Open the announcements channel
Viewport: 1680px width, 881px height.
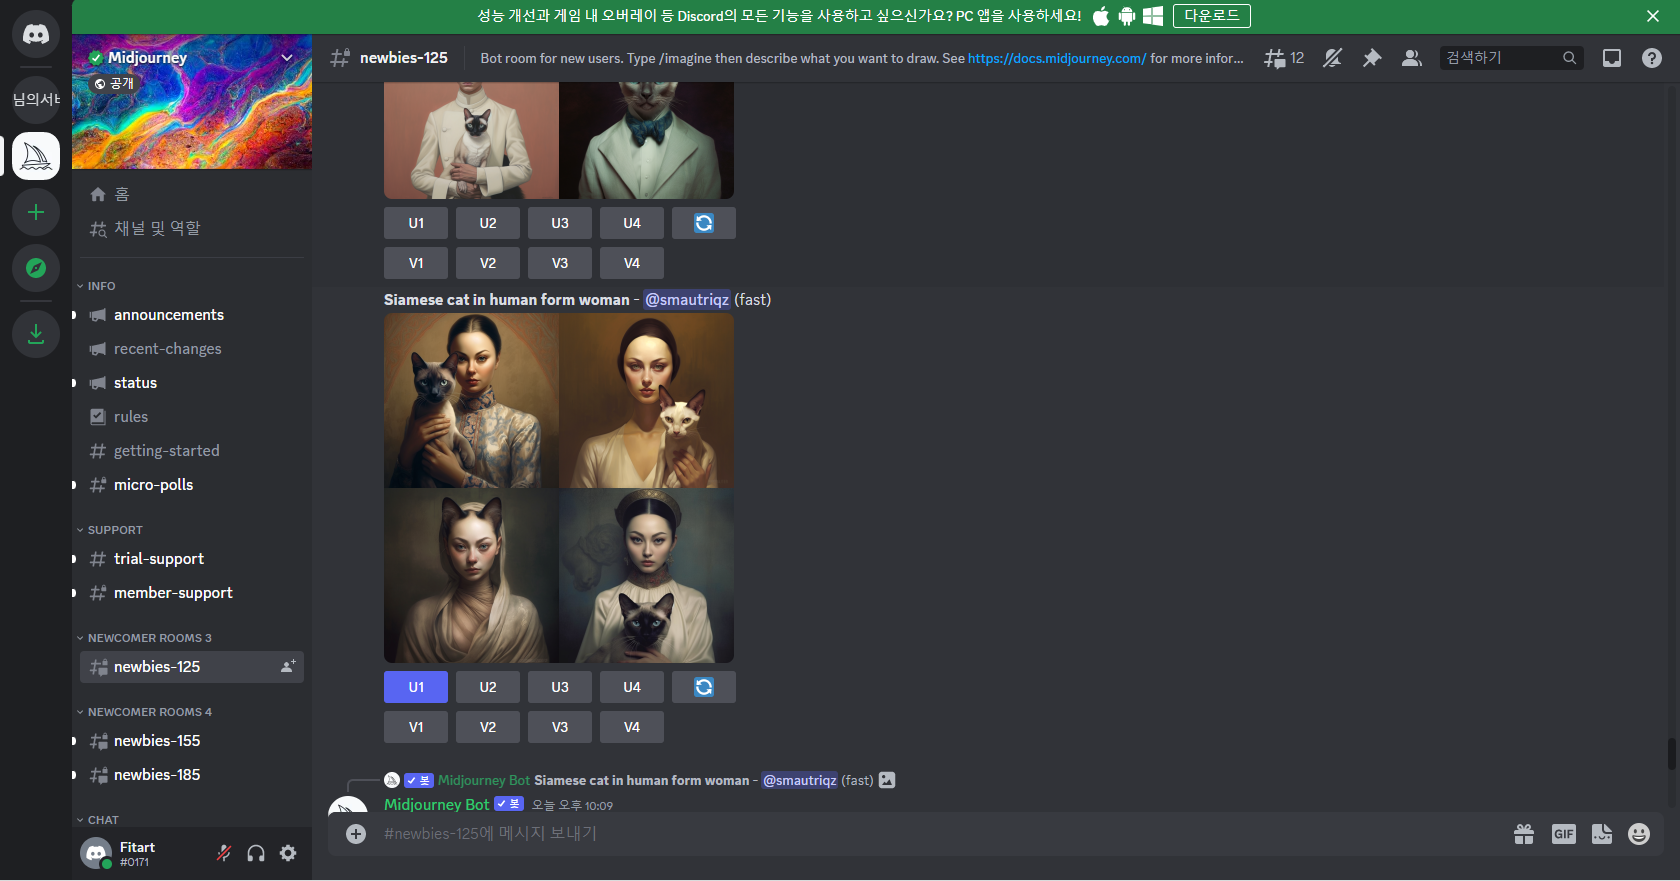tap(192, 315)
